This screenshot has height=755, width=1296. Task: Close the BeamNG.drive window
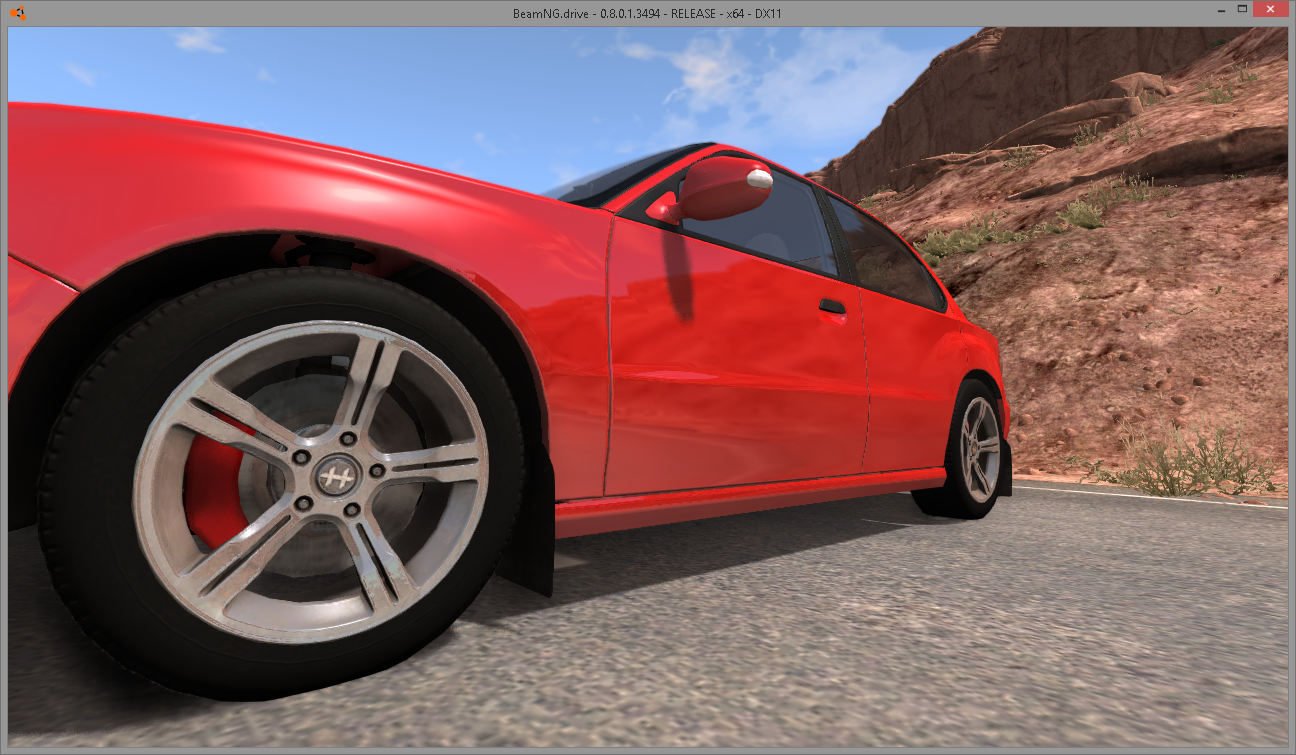click(x=1271, y=10)
